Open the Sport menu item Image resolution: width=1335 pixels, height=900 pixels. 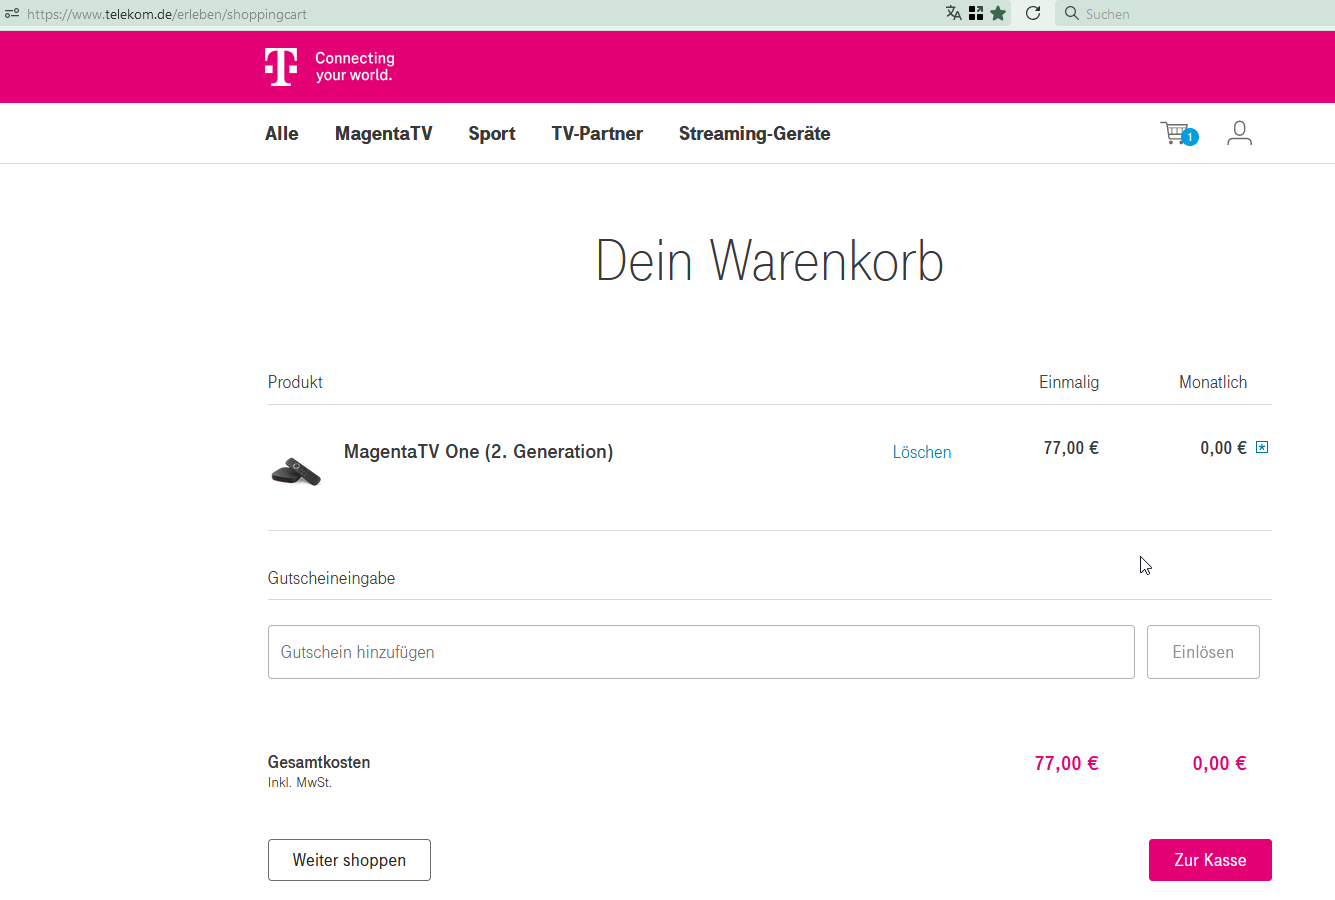(x=492, y=134)
